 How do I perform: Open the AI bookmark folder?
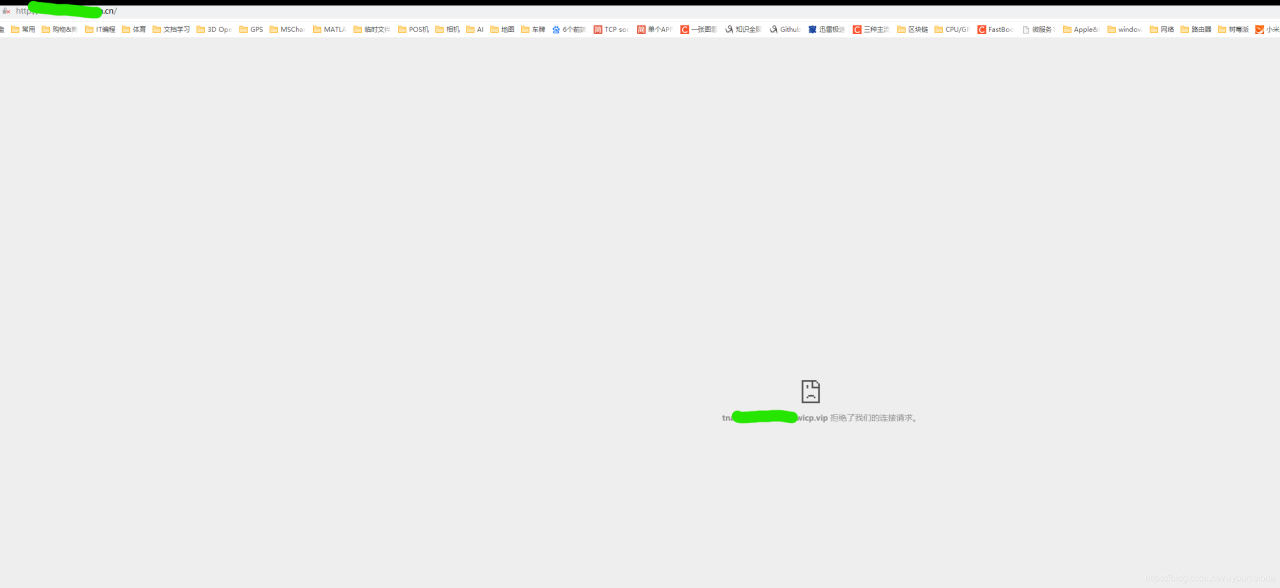coord(475,30)
